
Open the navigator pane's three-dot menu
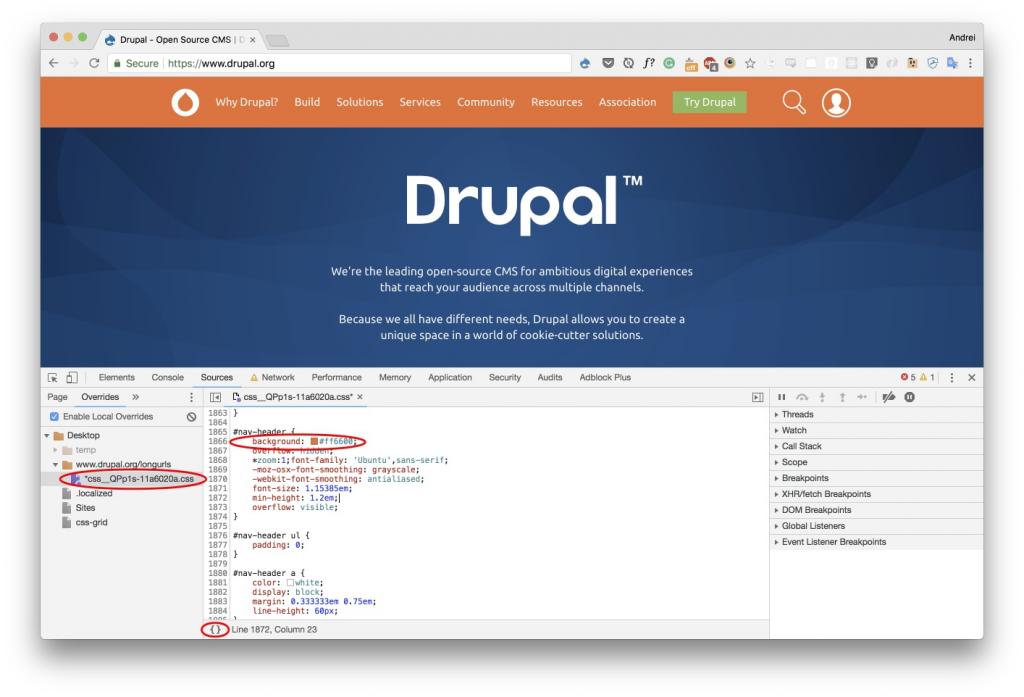click(191, 397)
